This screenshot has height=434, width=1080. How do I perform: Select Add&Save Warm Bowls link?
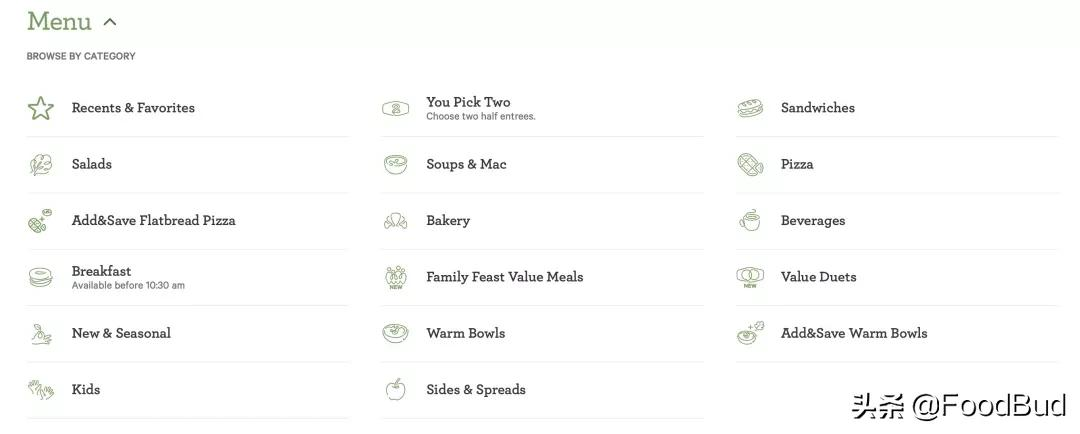[x=897, y=333]
